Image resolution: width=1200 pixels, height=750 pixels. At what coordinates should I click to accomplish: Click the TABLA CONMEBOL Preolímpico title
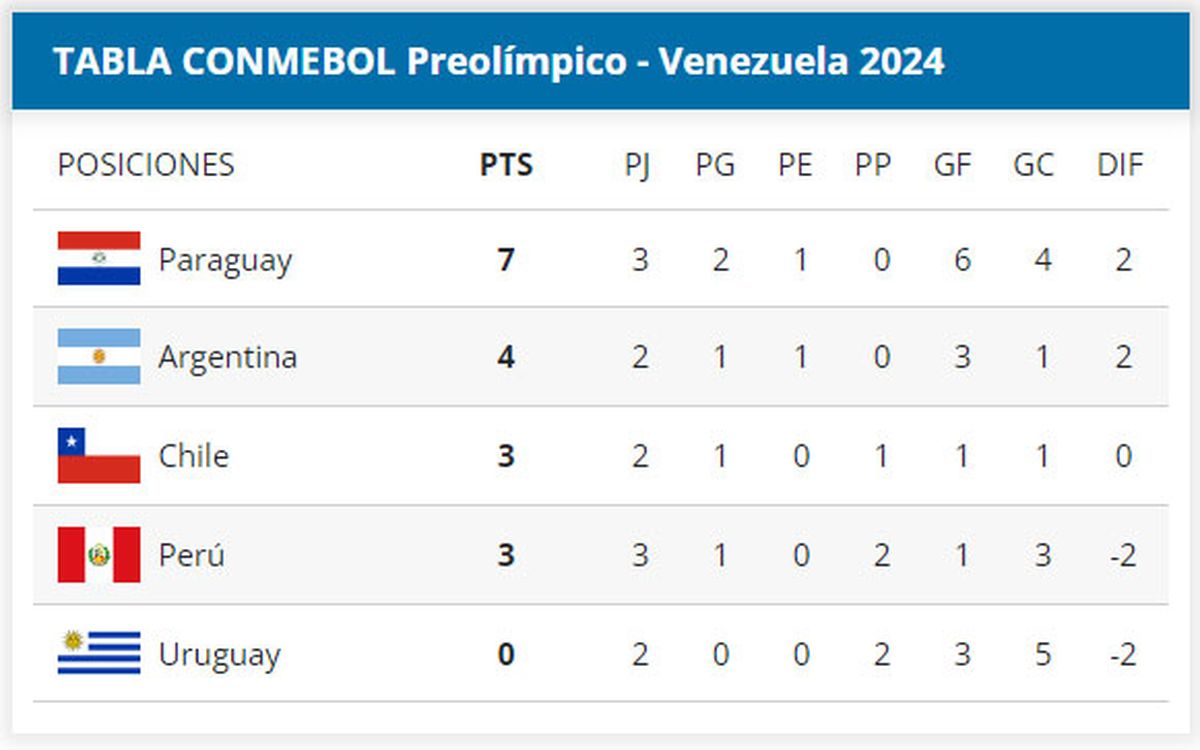[498, 62]
